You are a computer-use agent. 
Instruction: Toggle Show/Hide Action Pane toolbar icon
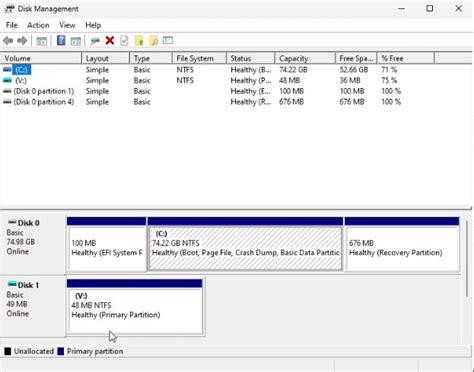(76, 41)
